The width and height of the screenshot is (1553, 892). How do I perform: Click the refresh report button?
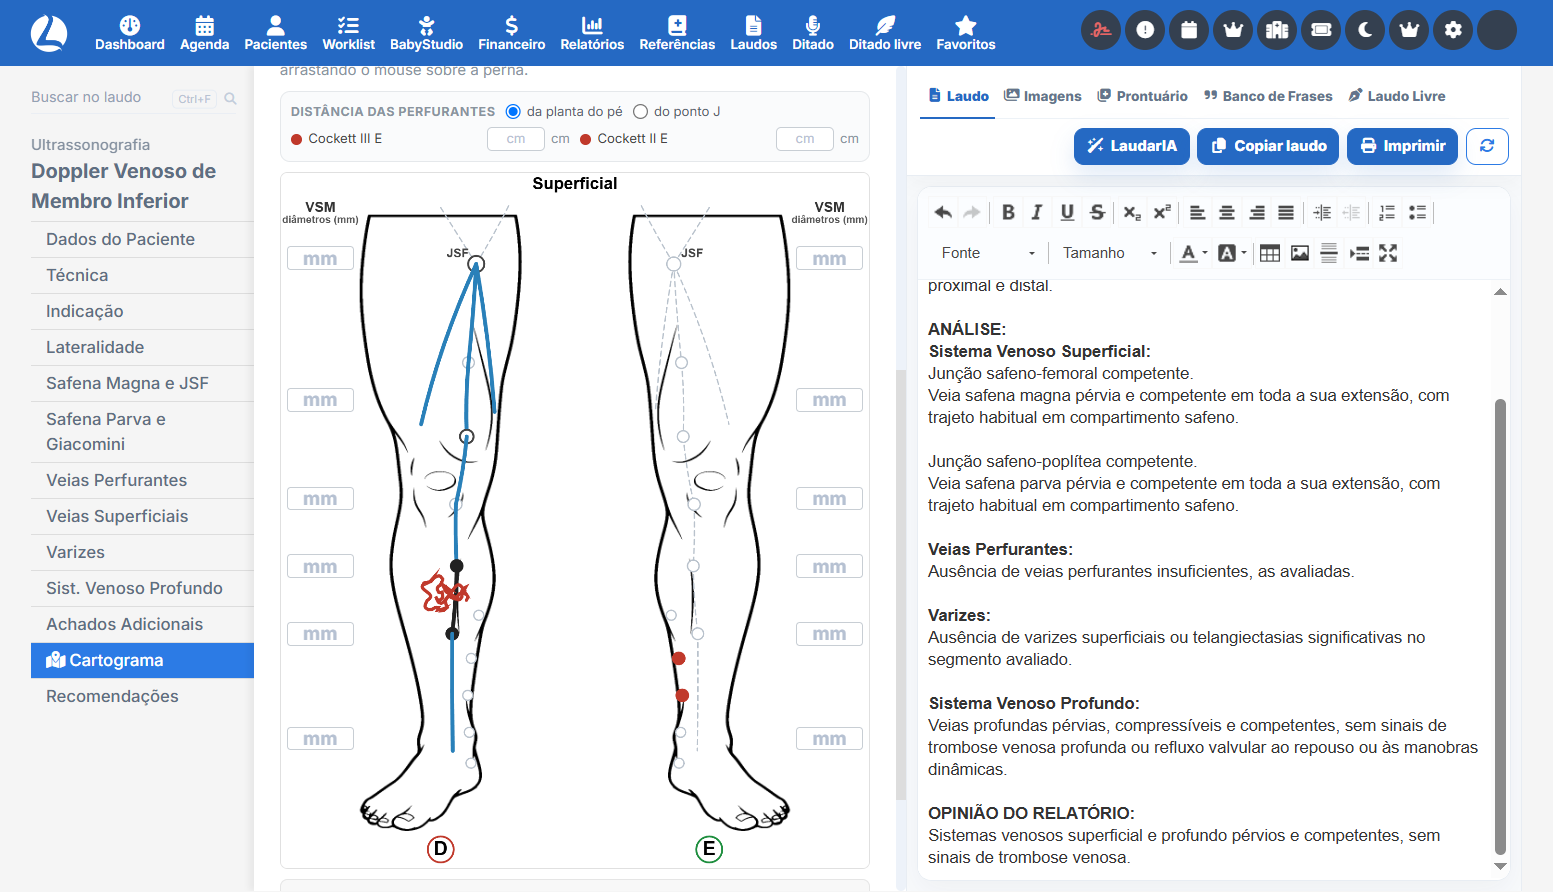(1487, 146)
